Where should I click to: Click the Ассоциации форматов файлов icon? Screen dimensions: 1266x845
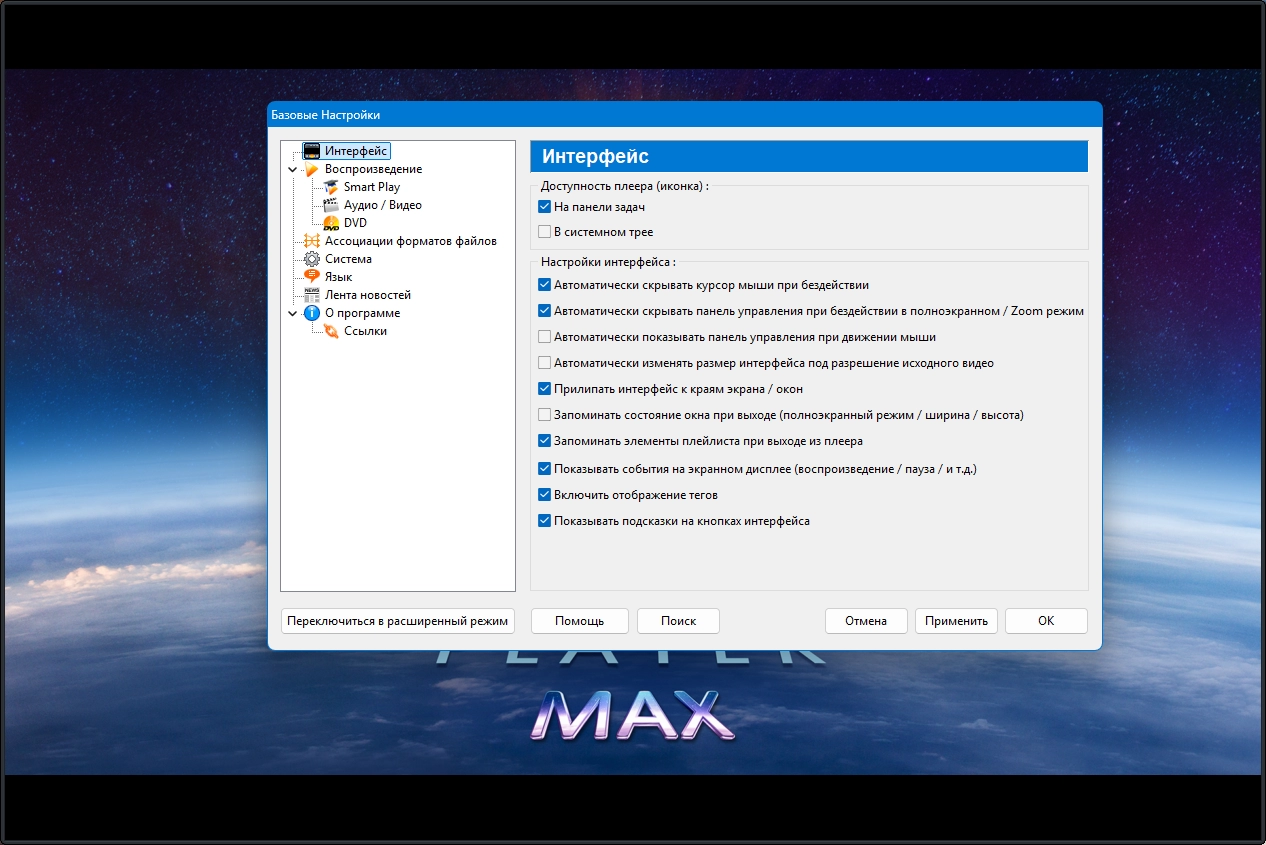tap(311, 241)
